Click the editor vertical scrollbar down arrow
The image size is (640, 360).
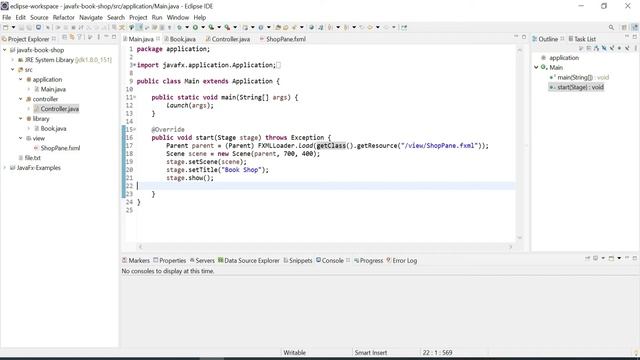tap(520, 238)
